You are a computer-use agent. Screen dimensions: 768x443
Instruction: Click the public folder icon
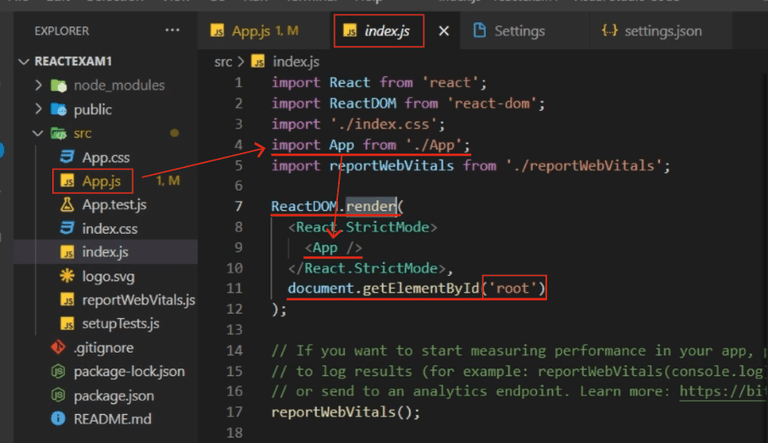pos(59,109)
